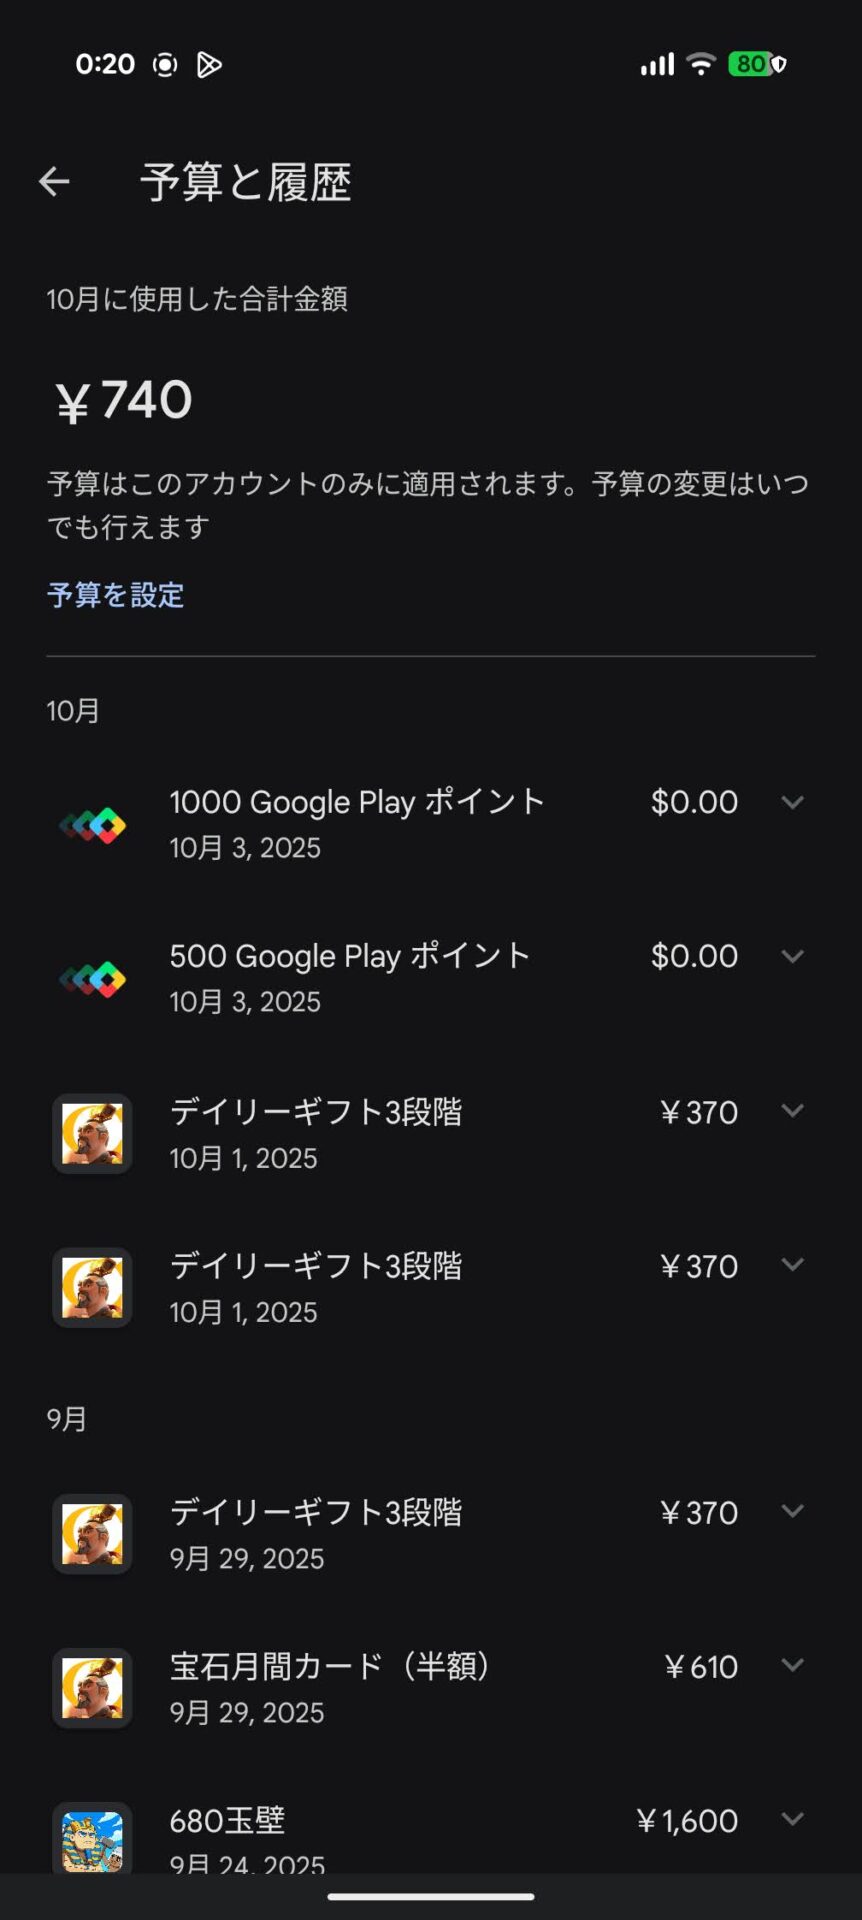Expand the 9月 29 デイリーギフト3段階 entry
This screenshot has width=862, height=1920.
coord(792,1511)
